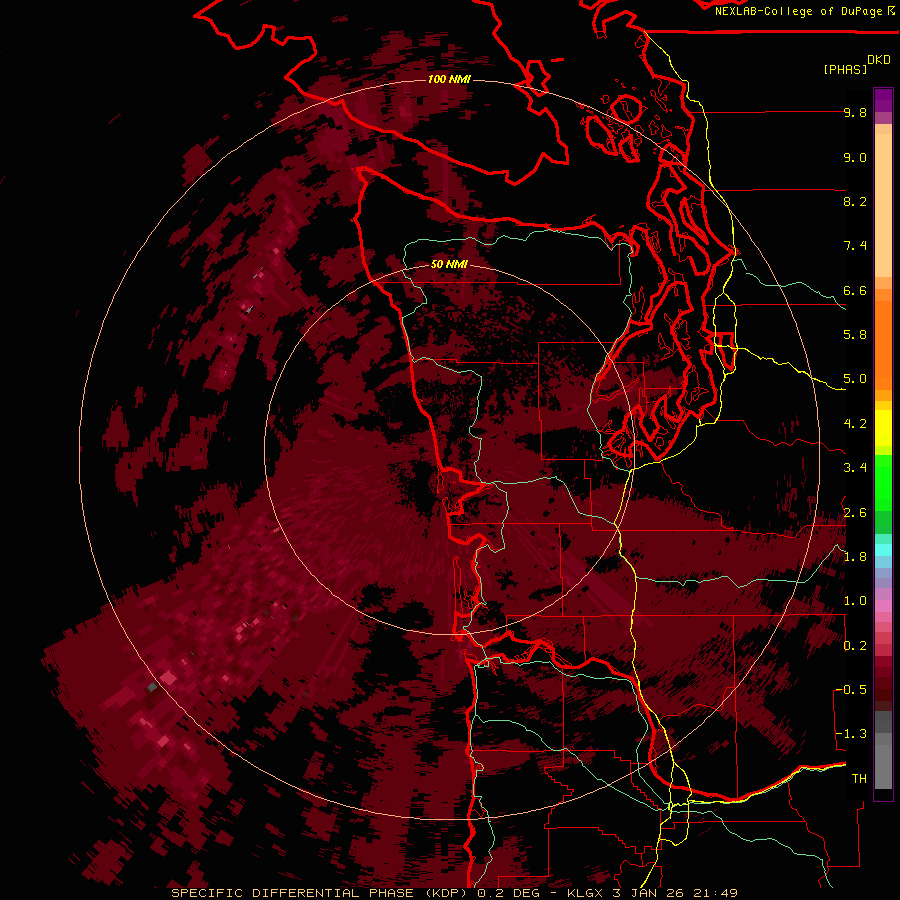Click the 50 NMI range ring label
Image resolution: width=900 pixels, height=900 pixels.
(449, 264)
